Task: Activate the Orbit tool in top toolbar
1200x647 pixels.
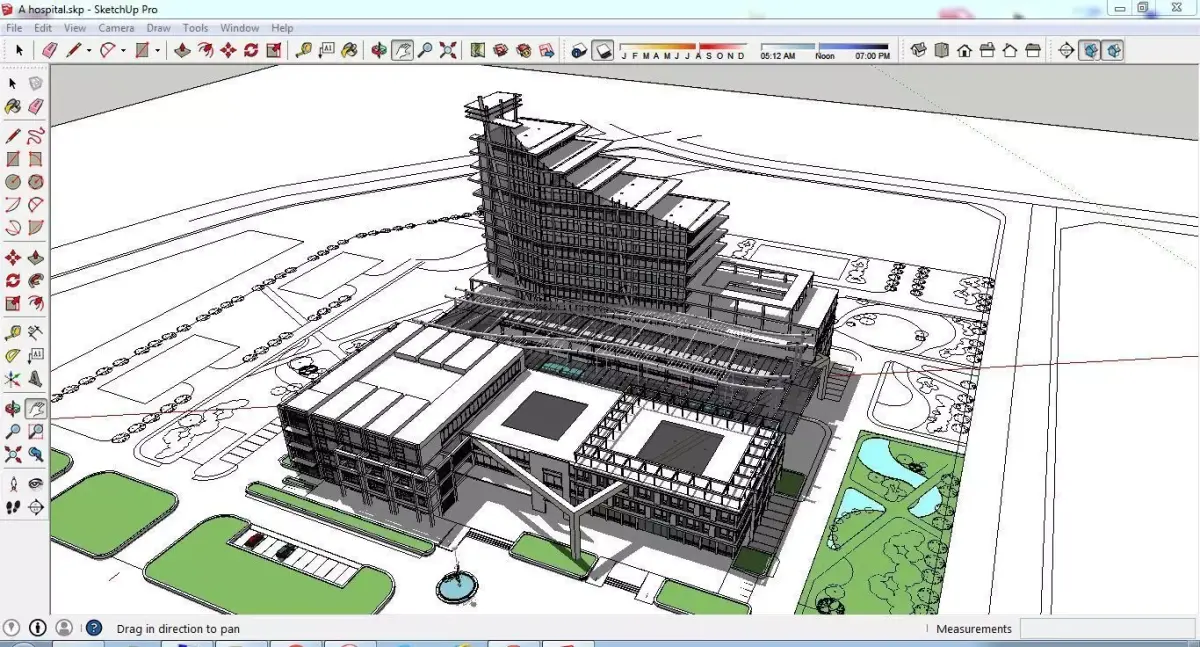Action: [x=379, y=50]
